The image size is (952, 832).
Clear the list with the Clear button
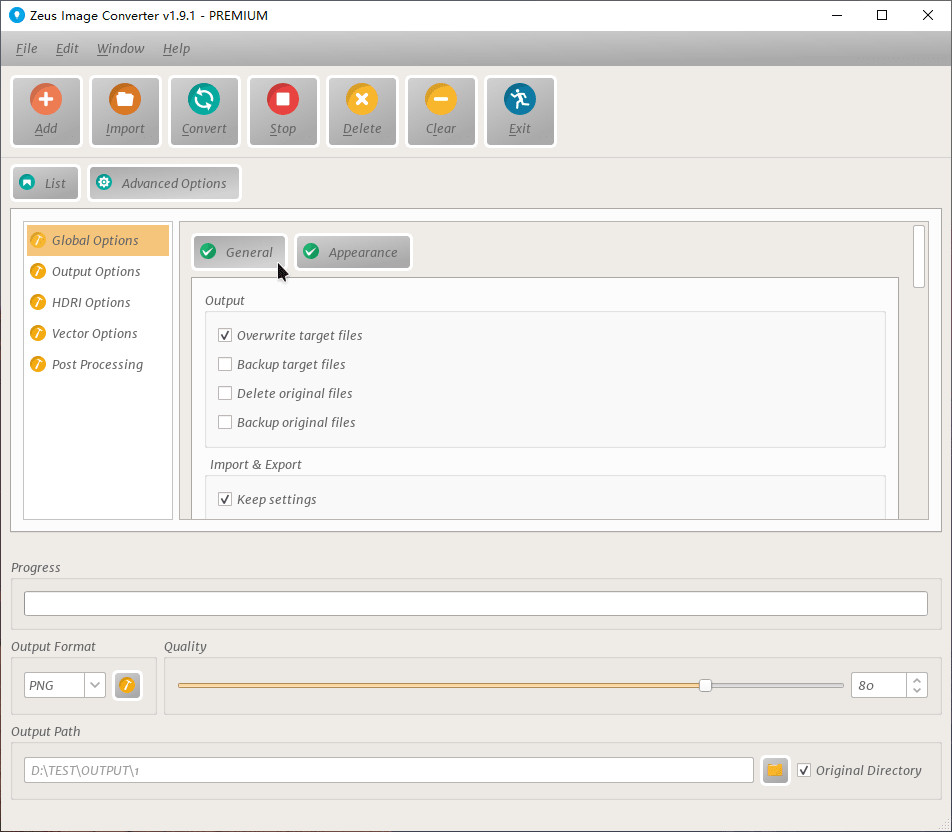pos(441,111)
